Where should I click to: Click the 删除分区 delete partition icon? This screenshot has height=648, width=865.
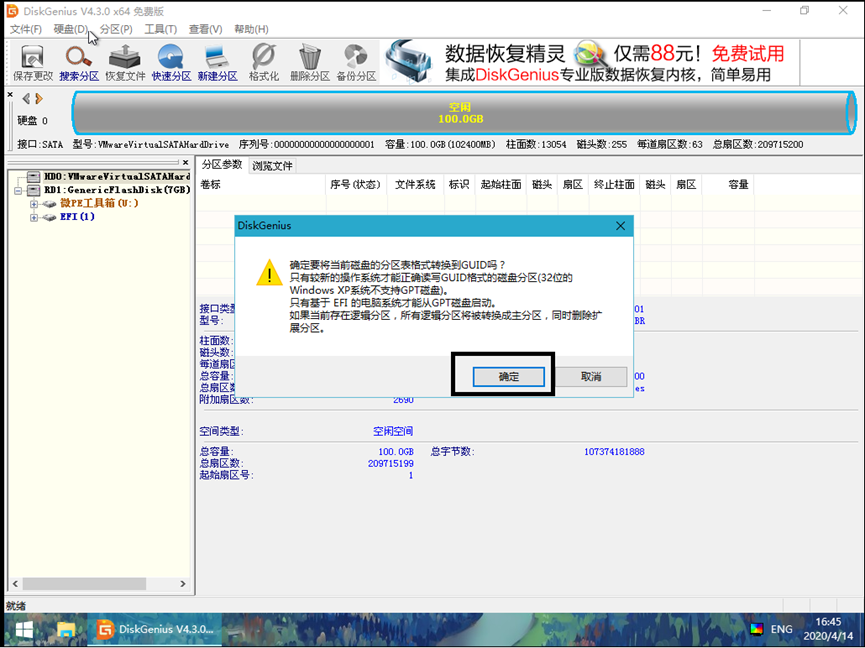click(x=309, y=63)
